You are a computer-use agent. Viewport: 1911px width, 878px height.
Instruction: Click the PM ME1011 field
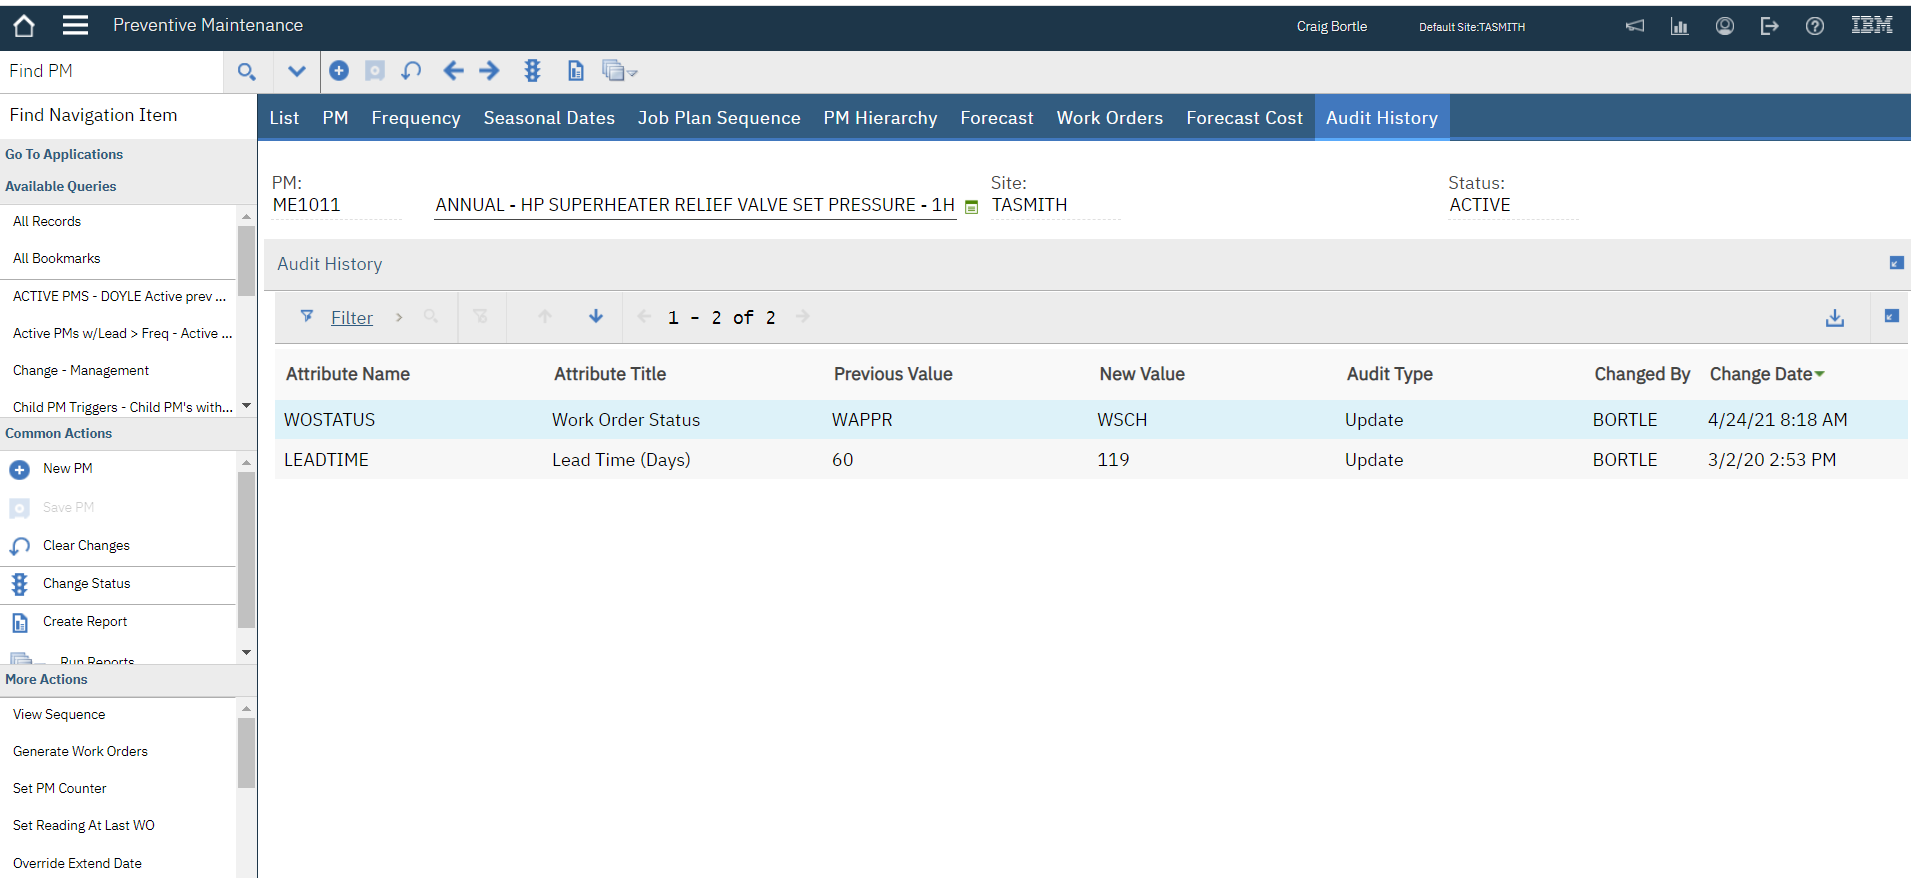tap(336, 205)
